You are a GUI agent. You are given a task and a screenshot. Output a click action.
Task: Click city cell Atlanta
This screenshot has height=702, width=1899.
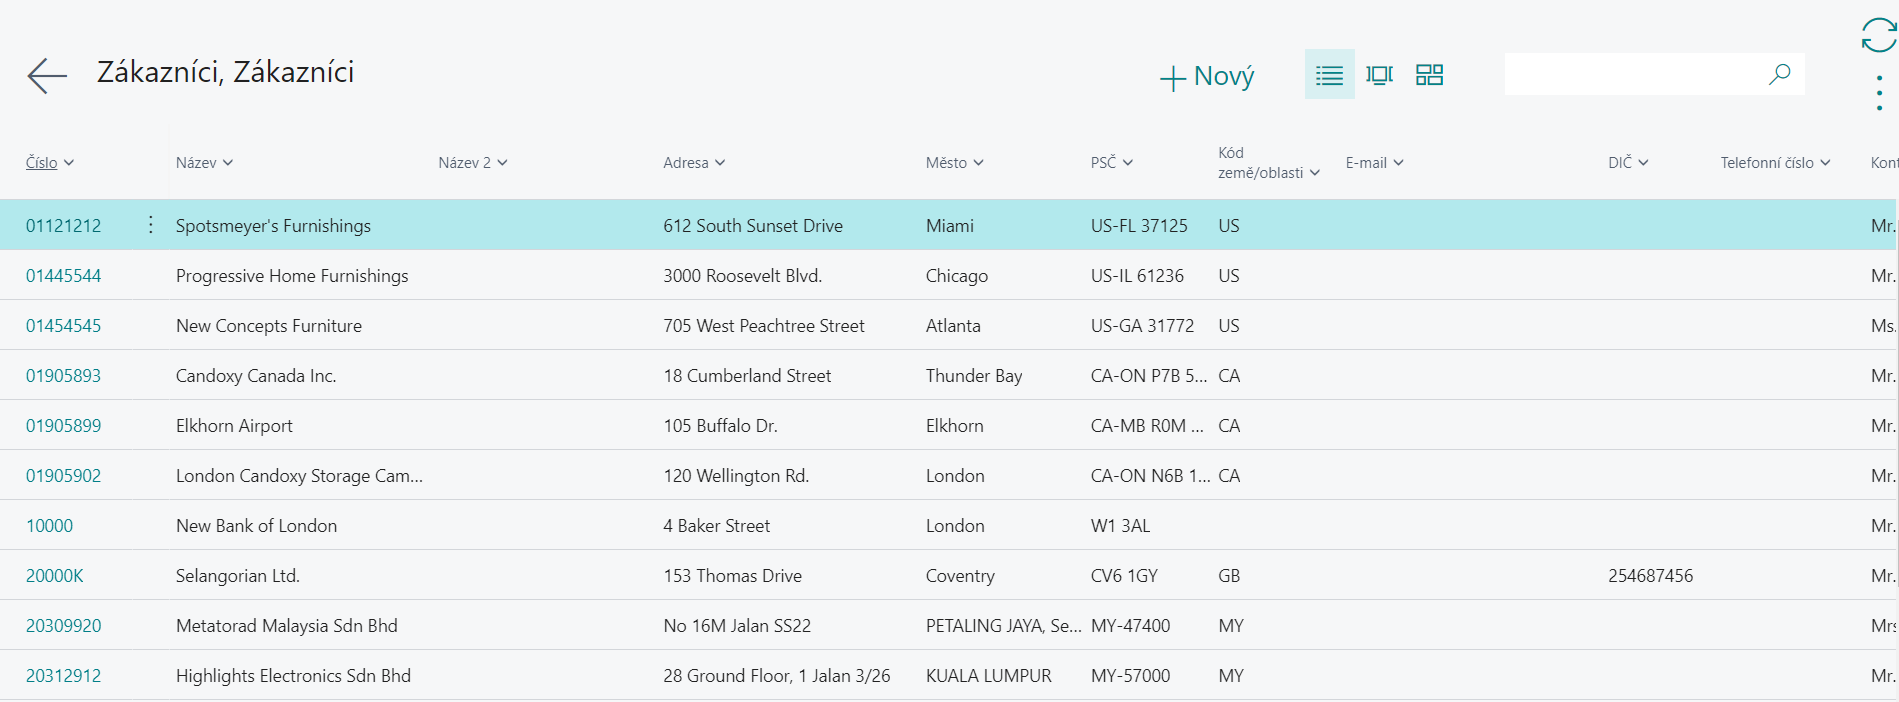click(953, 326)
